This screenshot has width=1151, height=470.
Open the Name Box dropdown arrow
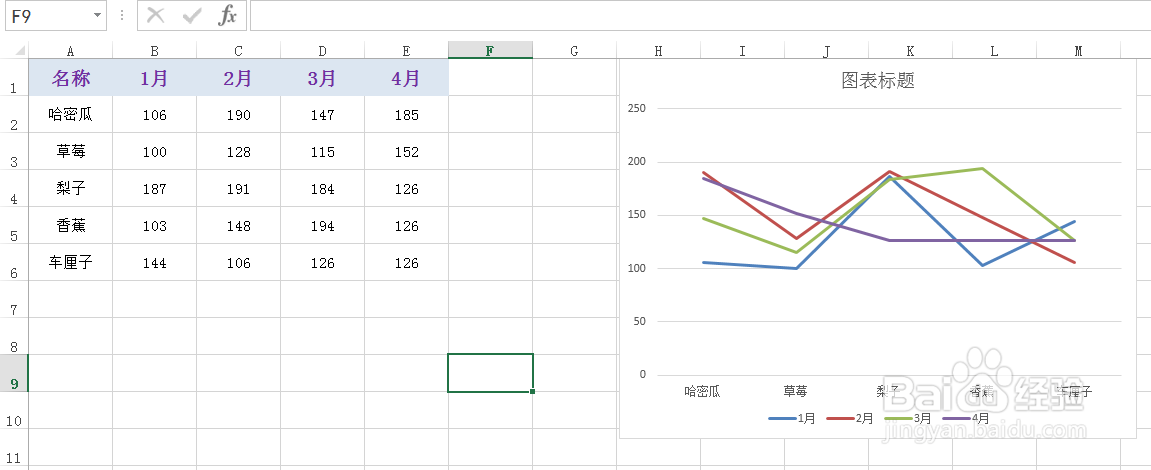[x=97, y=16]
